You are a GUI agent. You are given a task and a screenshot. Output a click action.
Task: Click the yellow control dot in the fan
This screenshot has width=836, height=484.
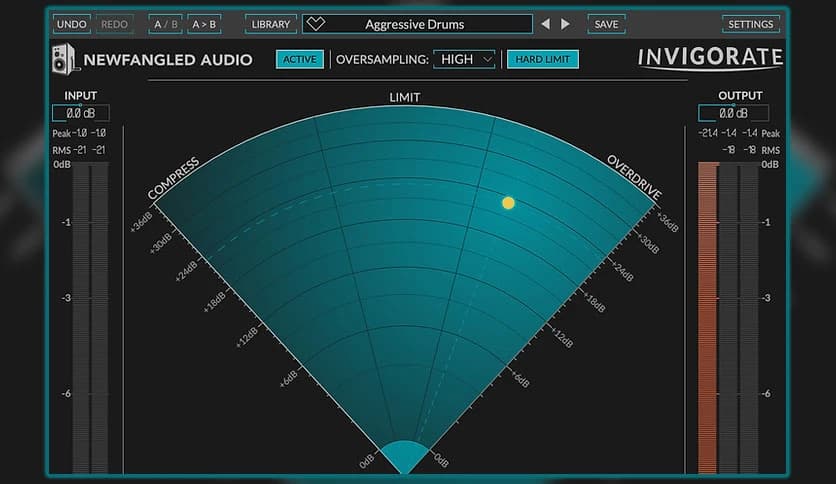[508, 203]
